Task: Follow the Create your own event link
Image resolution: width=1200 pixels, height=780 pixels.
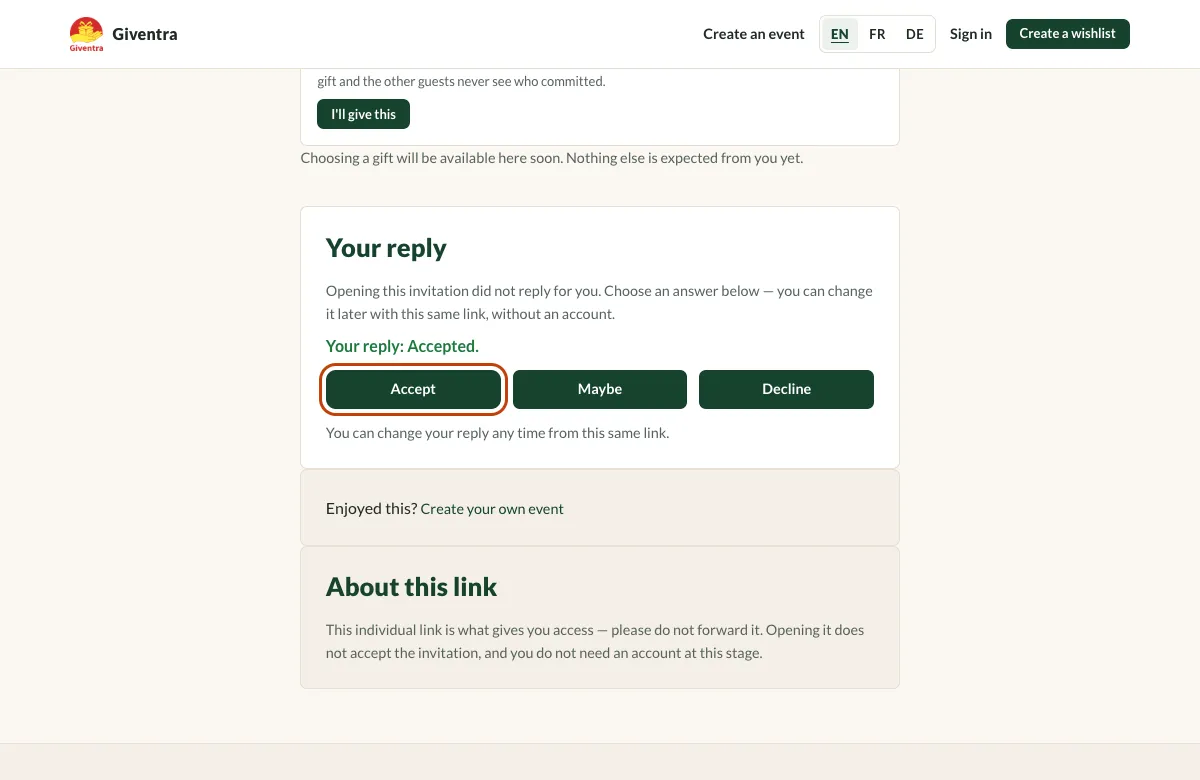Action: 492,509
